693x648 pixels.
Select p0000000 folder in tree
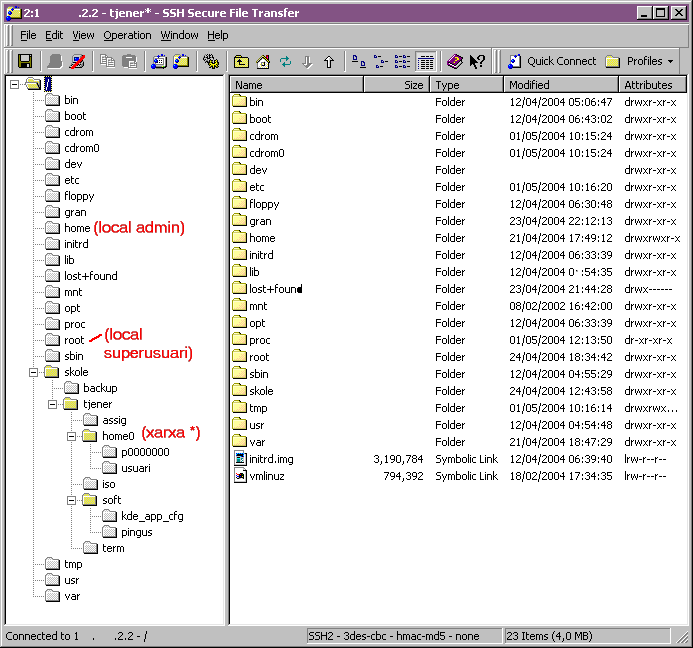[x=145, y=452]
